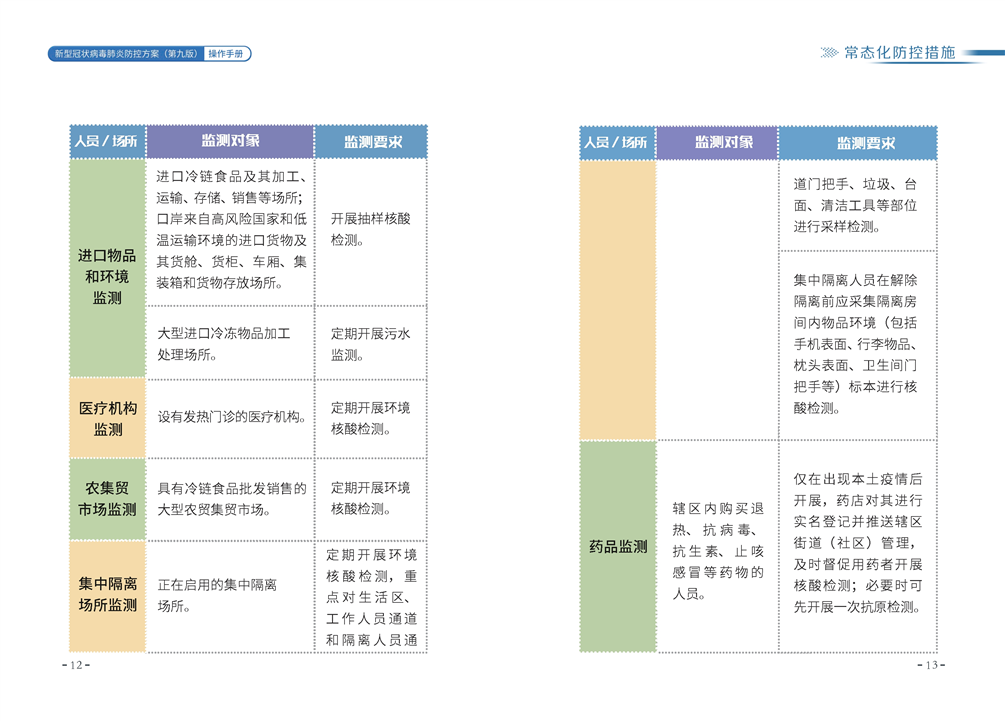Screen dimensions: 1005x721
Task: Click the green 进口物品和环境监测 category cell
Action: click(x=107, y=268)
